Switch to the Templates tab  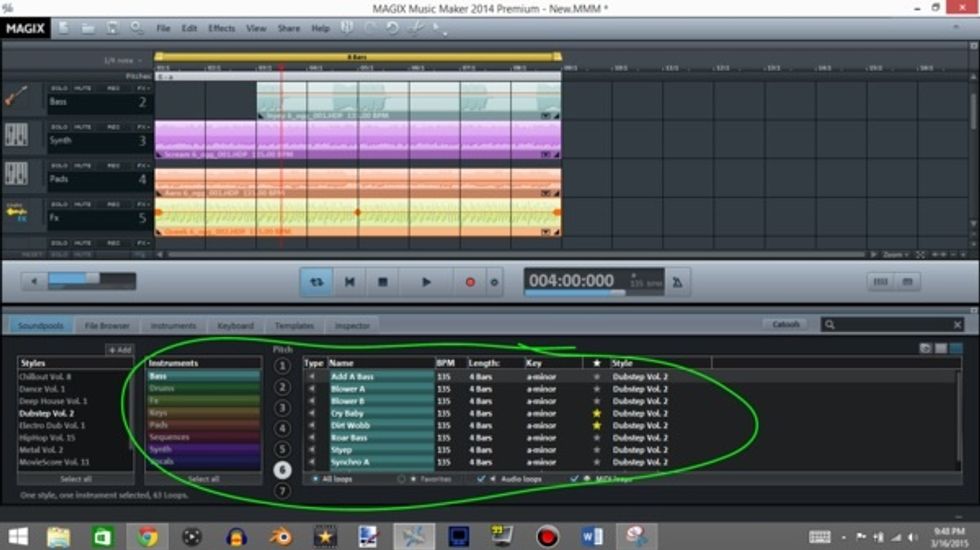point(294,326)
